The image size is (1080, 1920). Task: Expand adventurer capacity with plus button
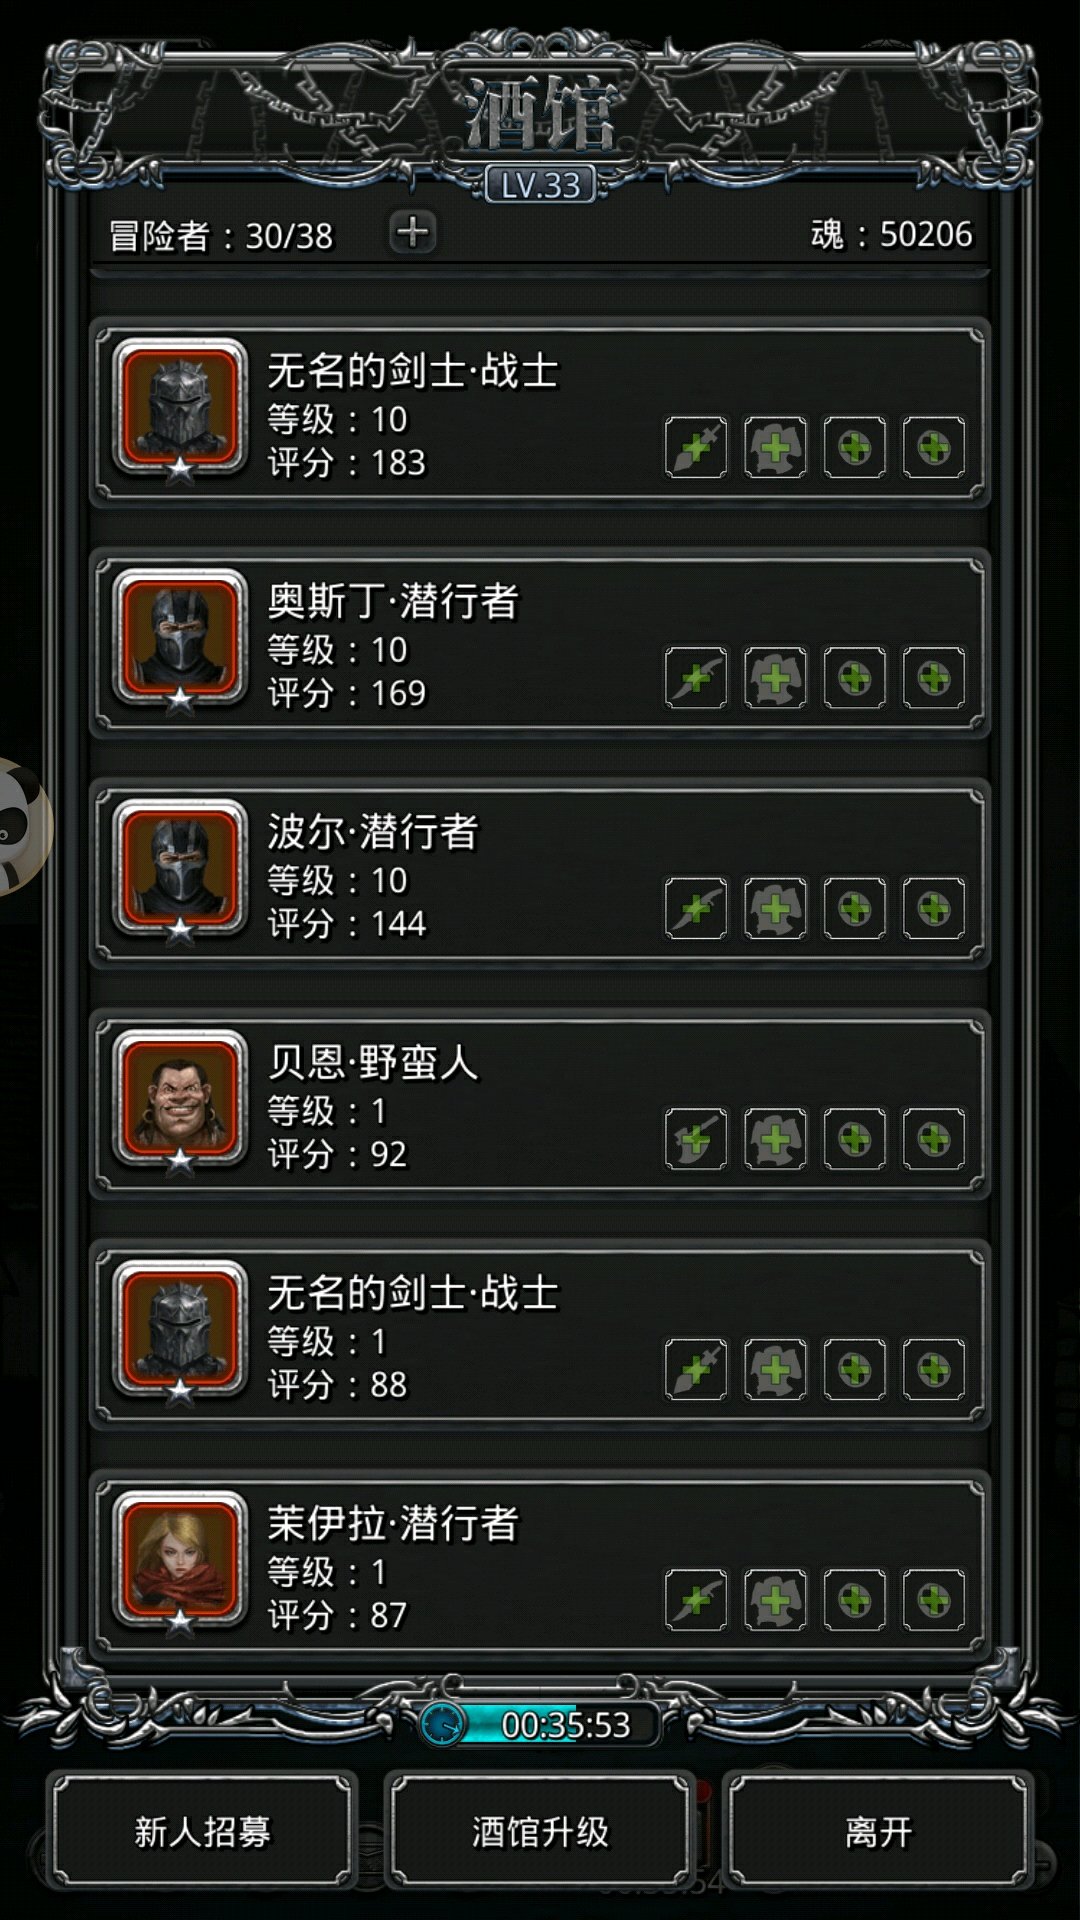pyautogui.click(x=412, y=233)
